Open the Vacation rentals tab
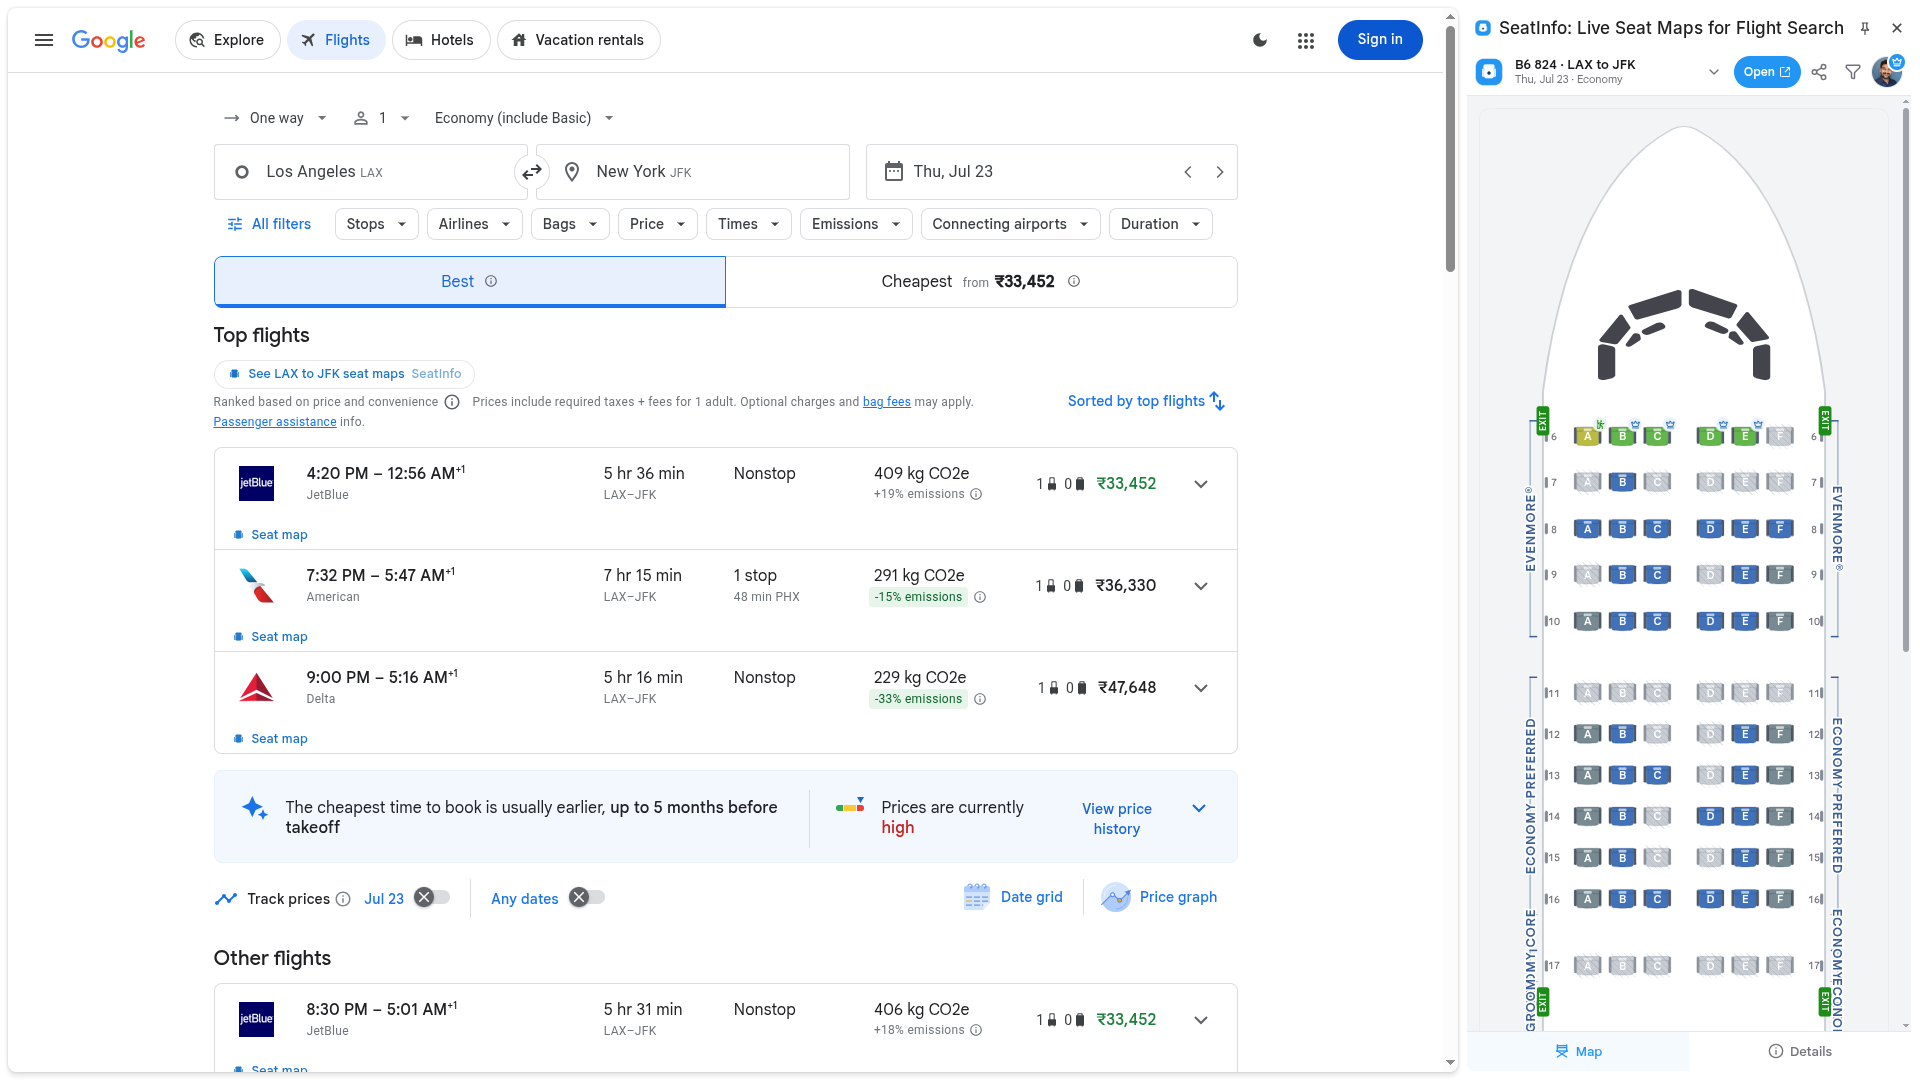This screenshot has height=1080, width=1920. pyautogui.click(x=578, y=40)
